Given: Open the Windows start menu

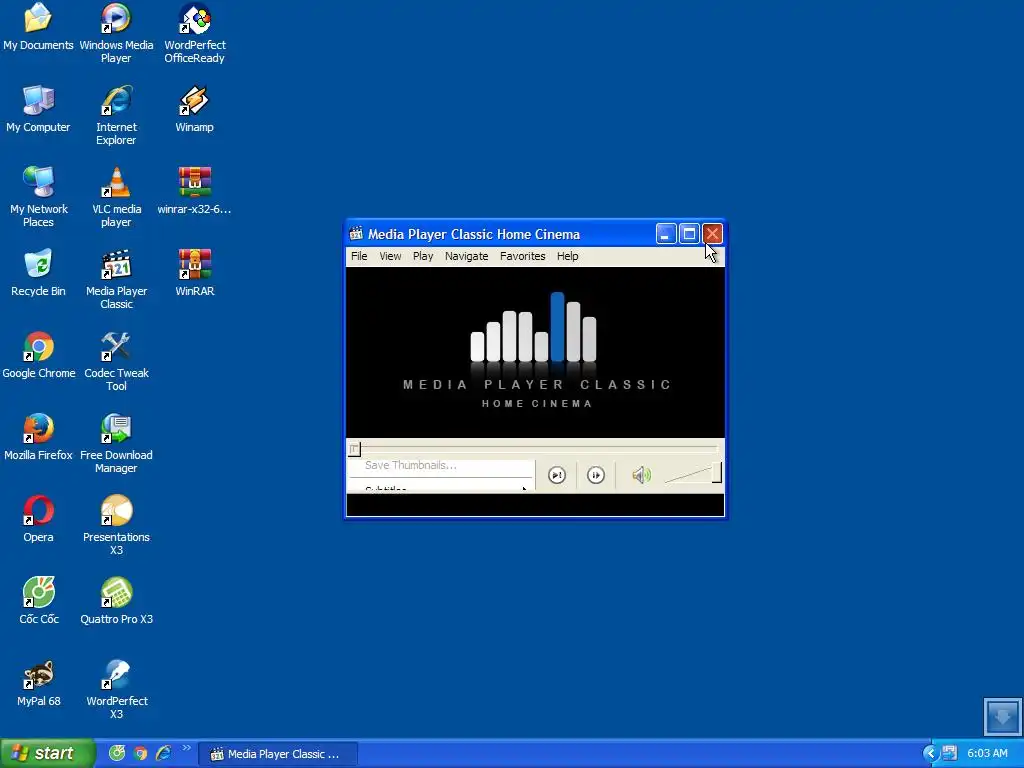Looking at the screenshot, I should 48,754.
